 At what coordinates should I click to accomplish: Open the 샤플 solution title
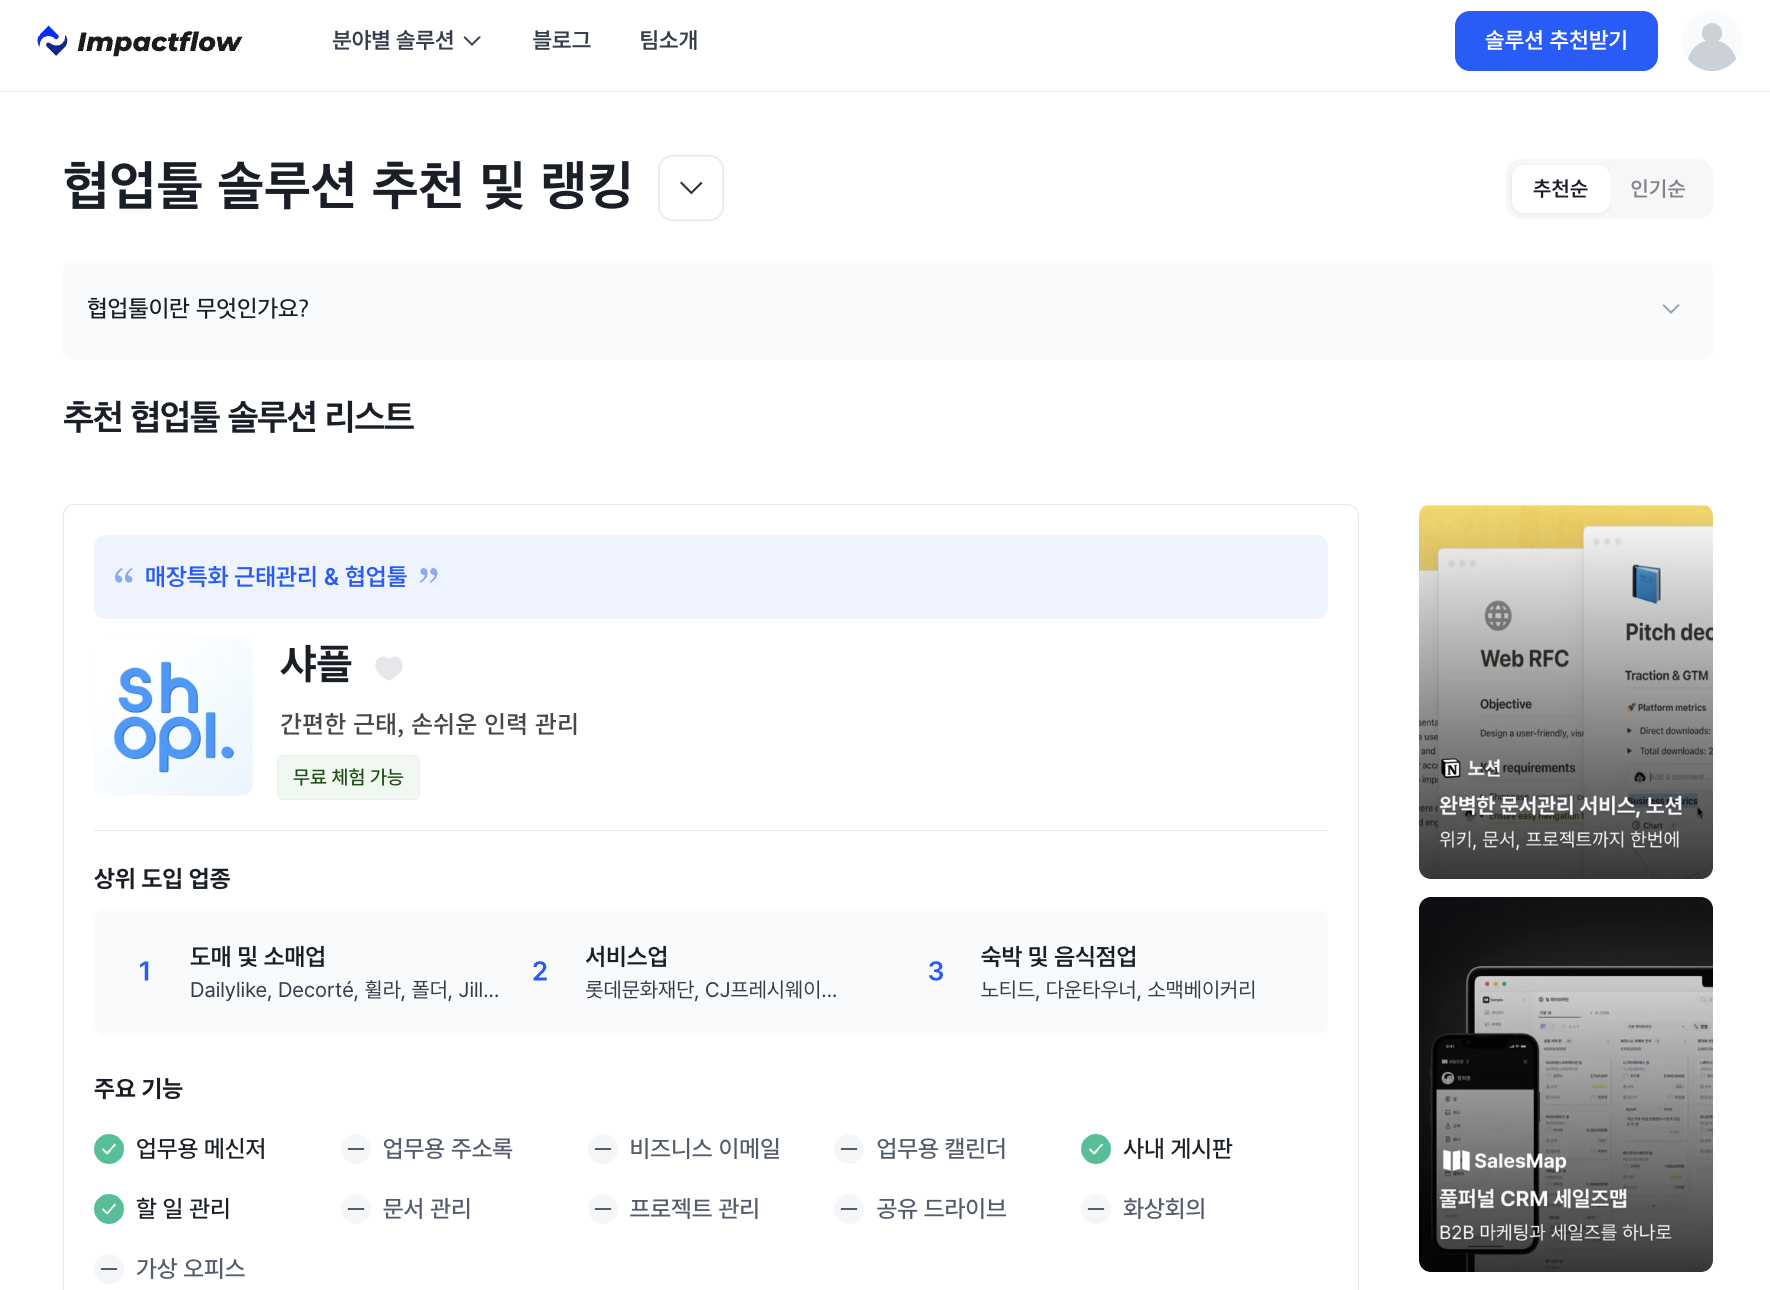tap(316, 665)
